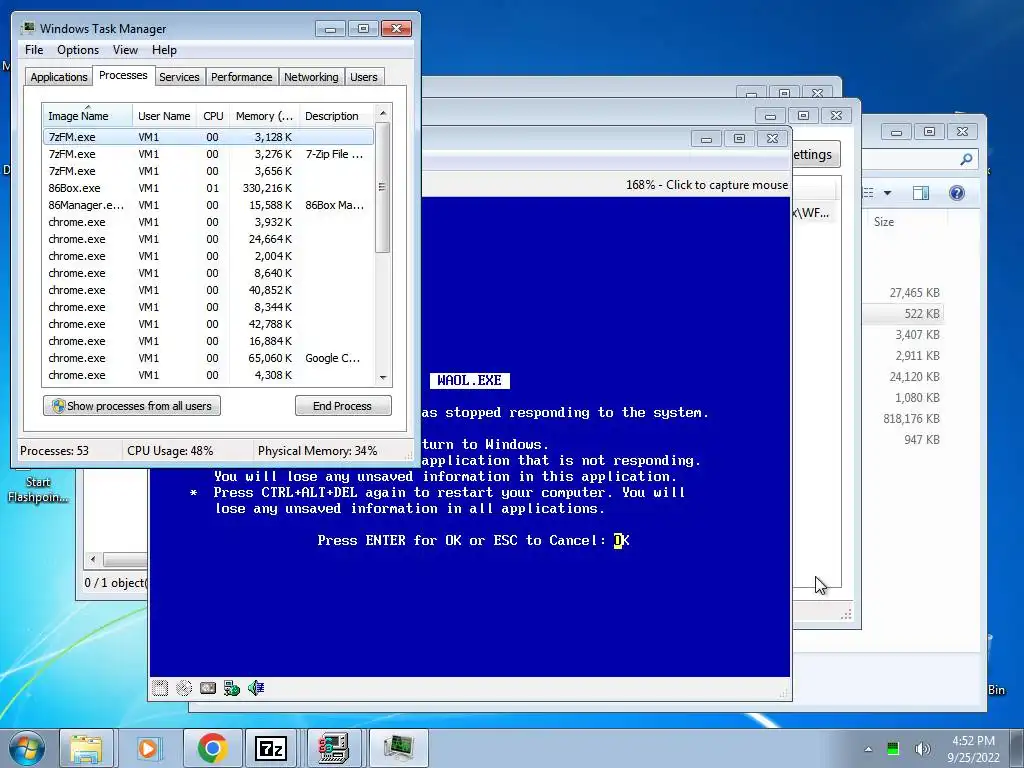Open Windows Explorer from the taskbar
Viewport: 1024px width, 768px height.
pos(86,748)
